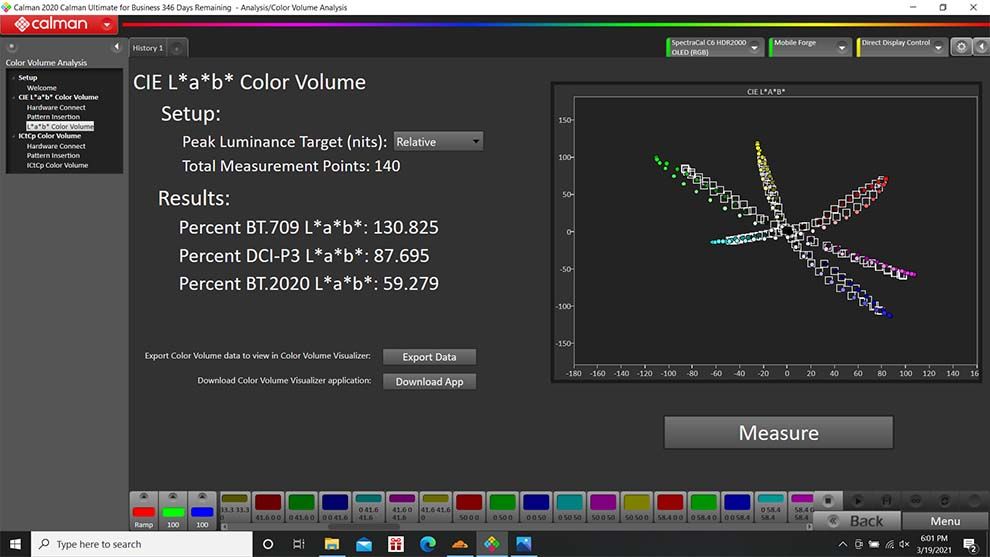
Task: Click the taskbar search box
Action: tap(141, 544)
